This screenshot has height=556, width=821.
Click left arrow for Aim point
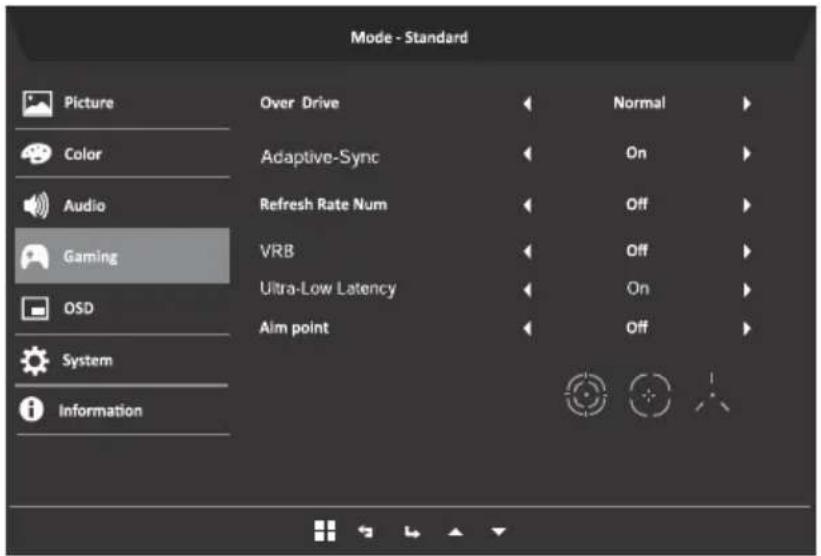pos(528,329)
